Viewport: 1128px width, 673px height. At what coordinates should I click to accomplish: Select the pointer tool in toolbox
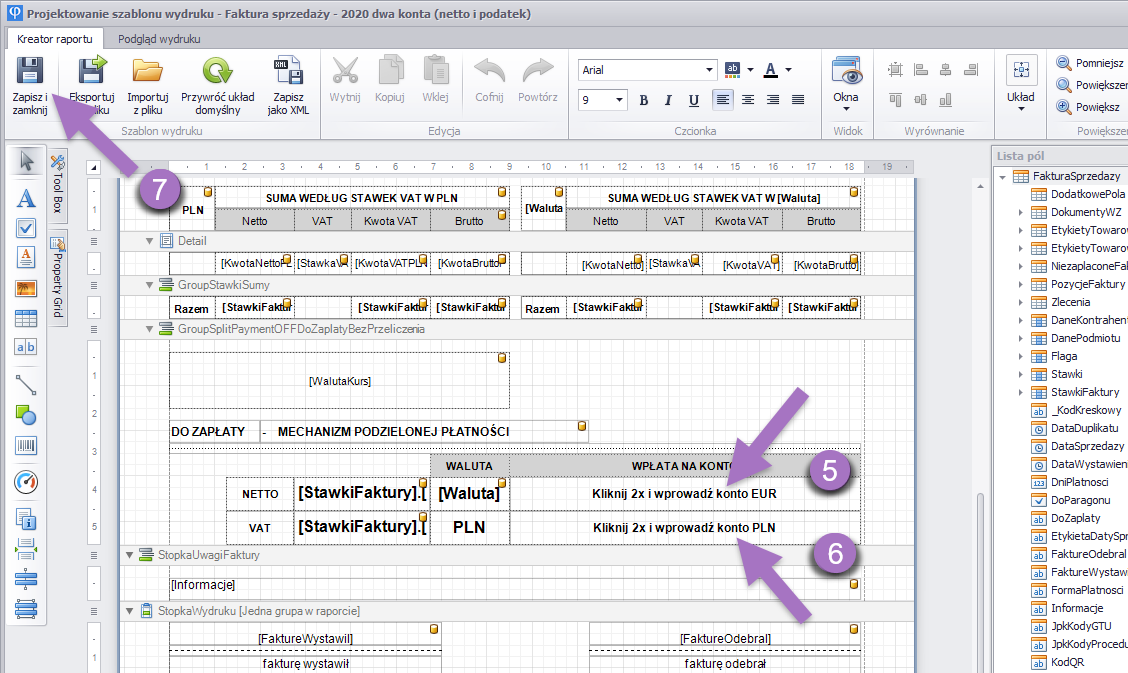click(x=26, y=161)
